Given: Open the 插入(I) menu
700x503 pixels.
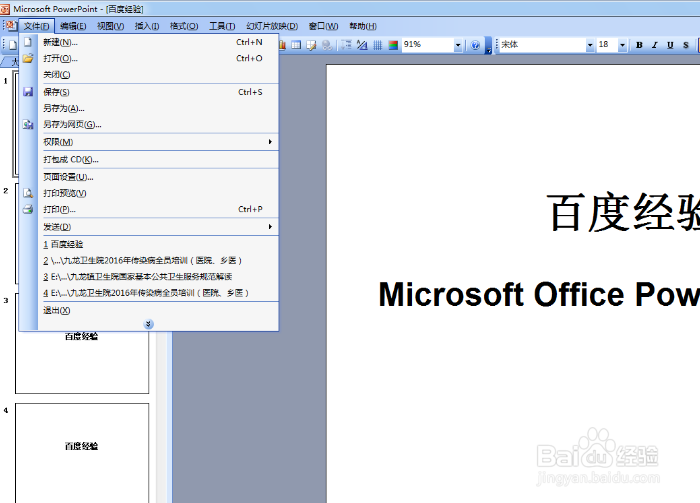Looking at the screenshot, I should (x=147, y=26).
